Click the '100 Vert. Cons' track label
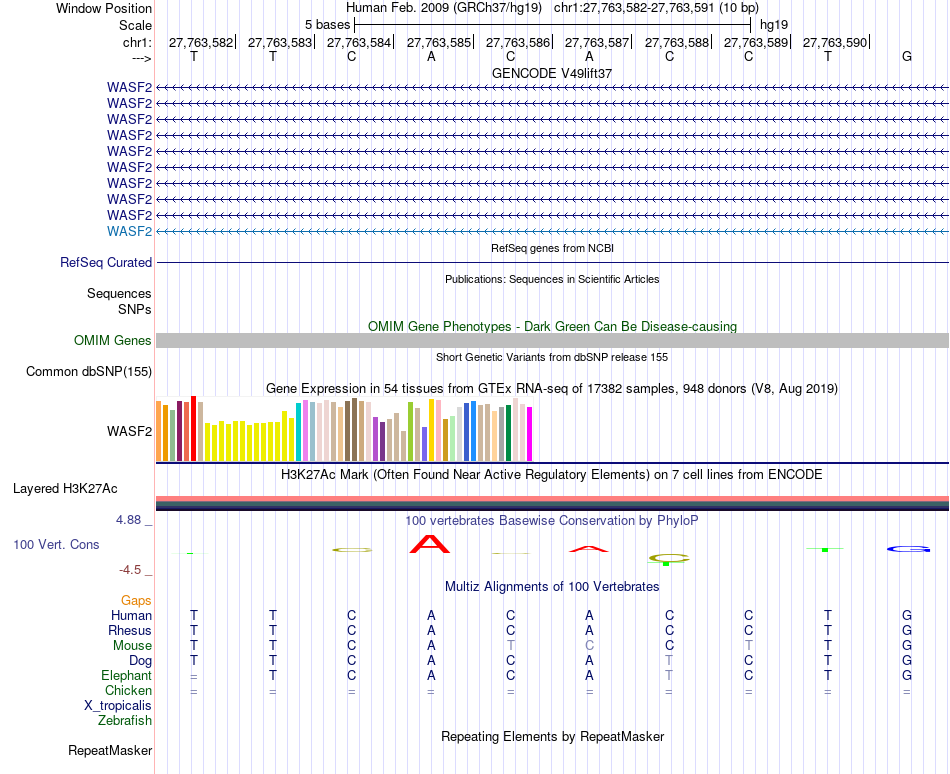This screenshot has width=950, height=774. point(56,544)
